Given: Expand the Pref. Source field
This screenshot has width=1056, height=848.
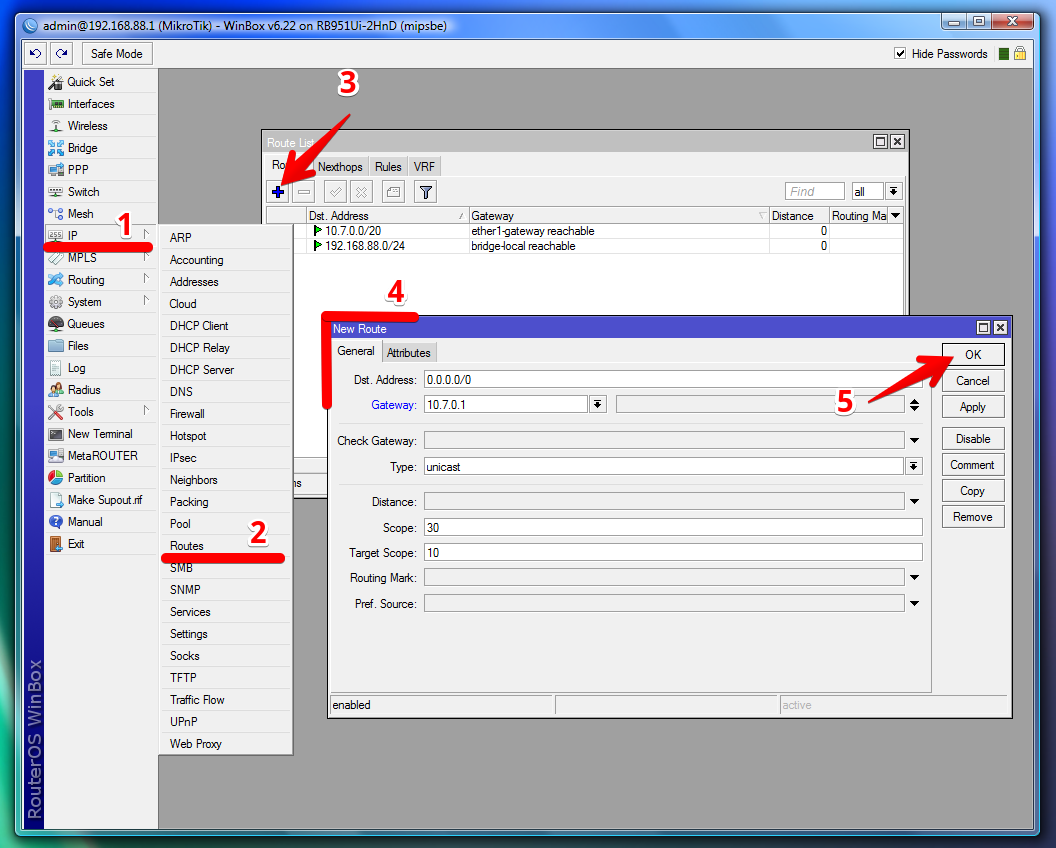Looking at the screenshot, I should click(914, 604).
